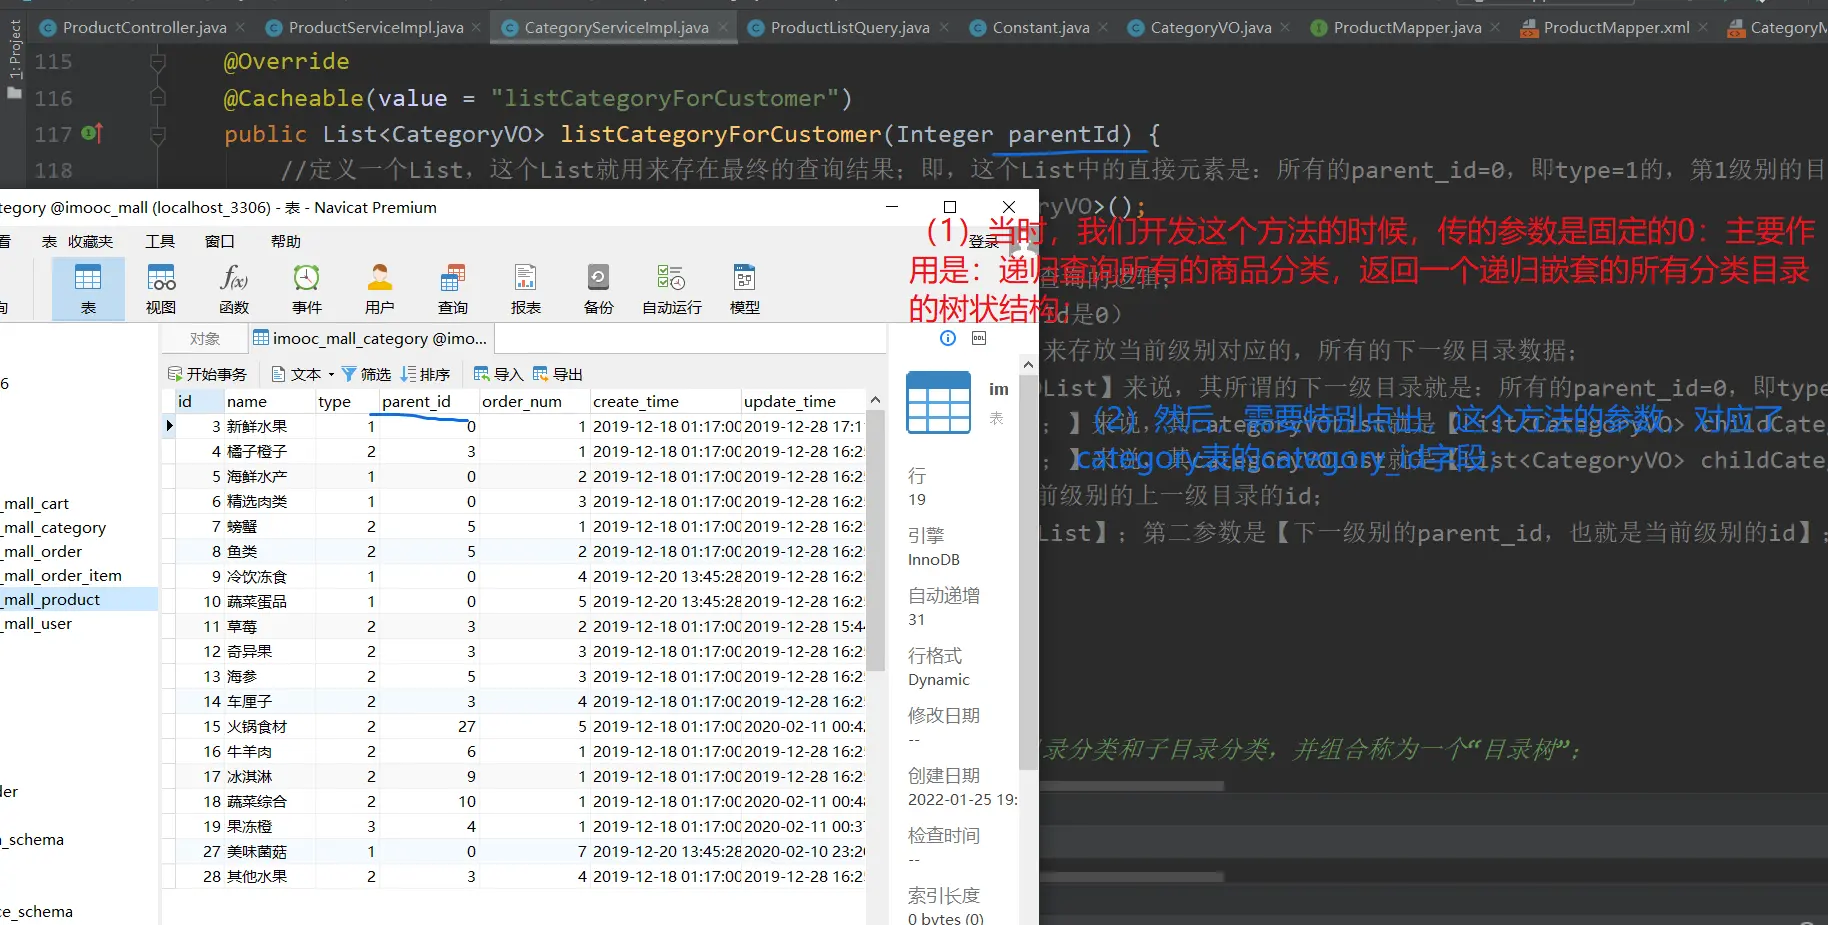Switch to the ProductServiceImpl.java editor tab
The image size is (1828, 925).
(x=375, y=27)
